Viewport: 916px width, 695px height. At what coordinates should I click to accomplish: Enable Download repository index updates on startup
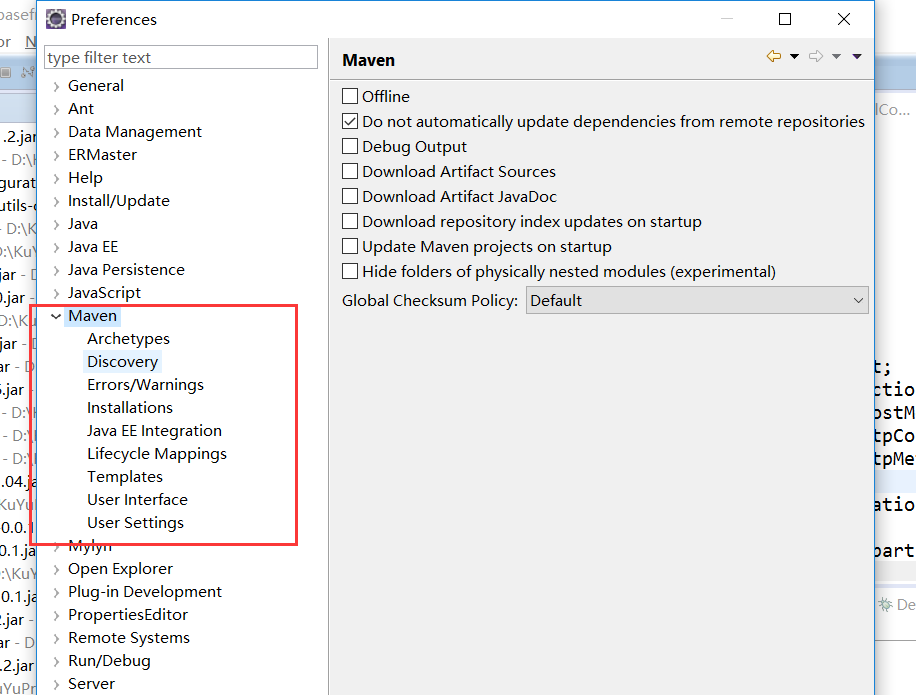(x=350, y=221)
